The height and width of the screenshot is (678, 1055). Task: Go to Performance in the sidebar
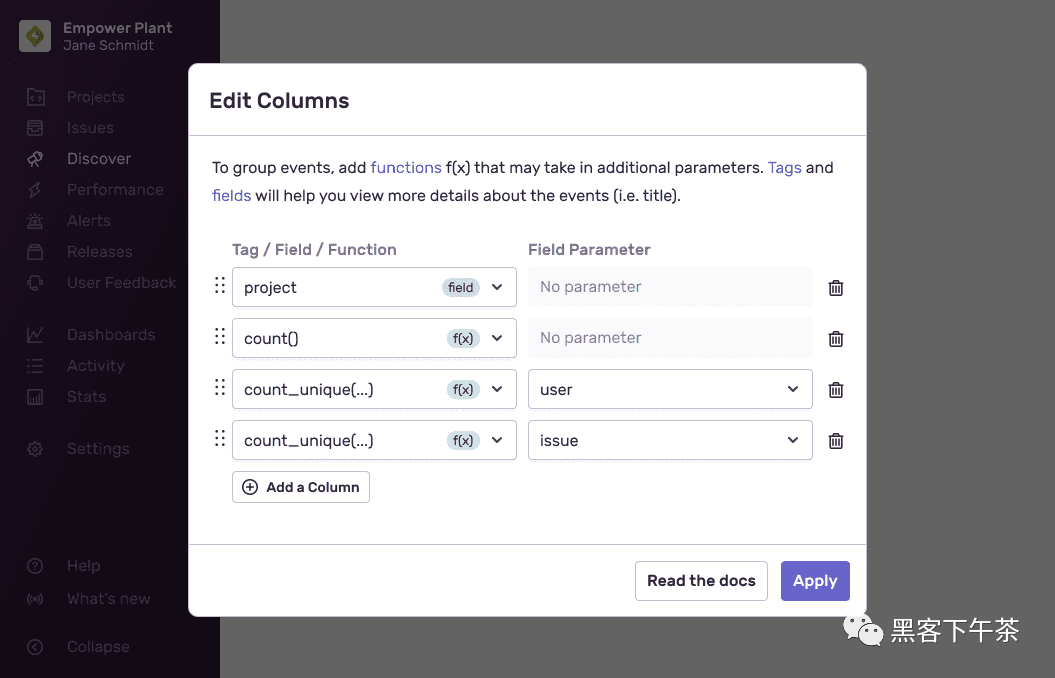(x=115, y=190)
